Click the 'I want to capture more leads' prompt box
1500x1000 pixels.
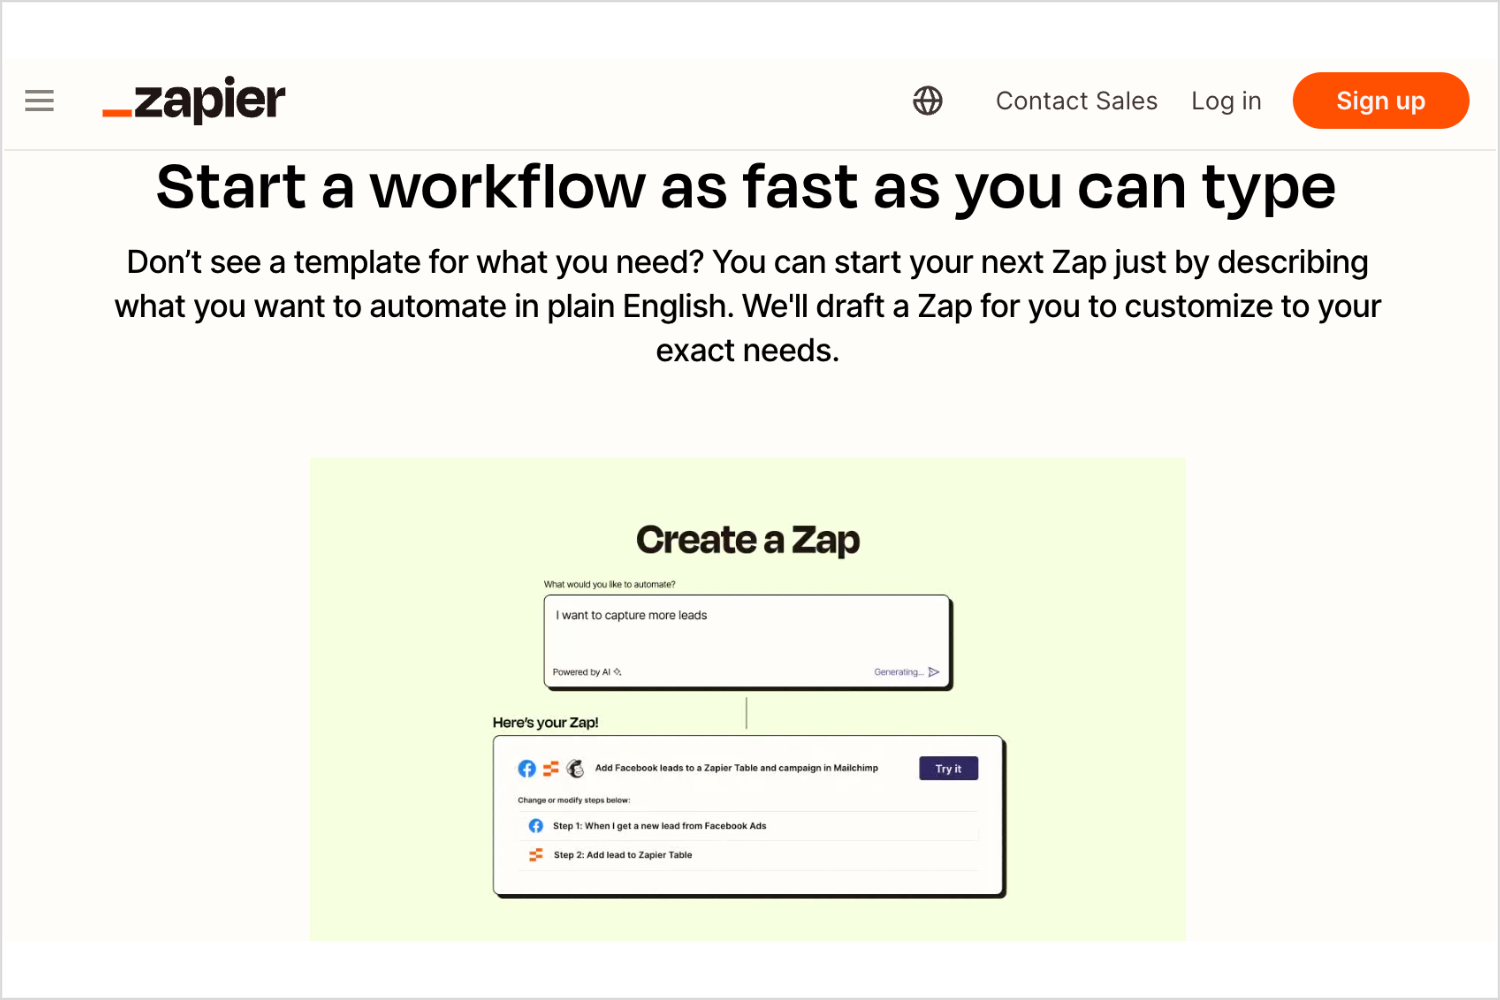coord(746,641)
